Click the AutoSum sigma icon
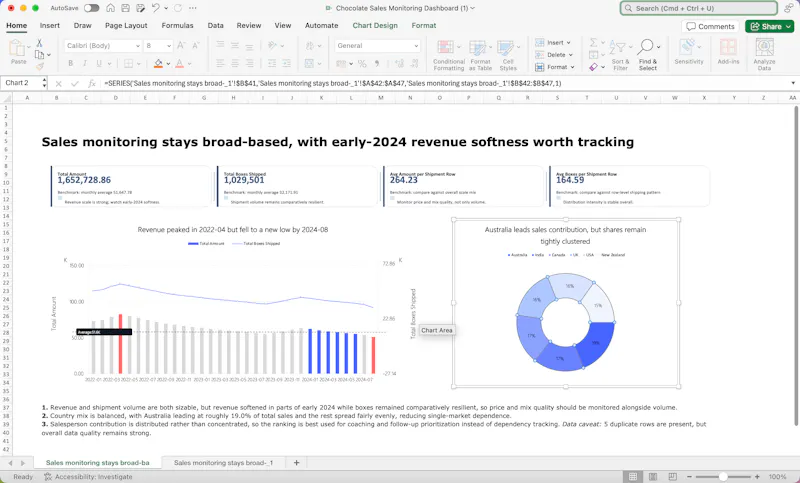 pyautogui.click(x=593, y=43)
